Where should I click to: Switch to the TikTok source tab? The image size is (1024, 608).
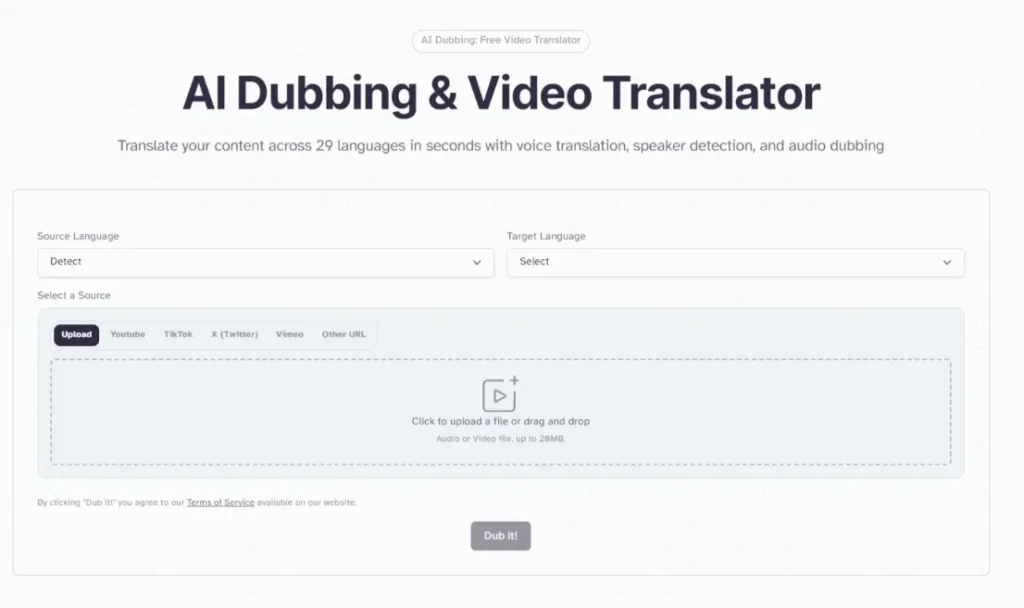177,334
